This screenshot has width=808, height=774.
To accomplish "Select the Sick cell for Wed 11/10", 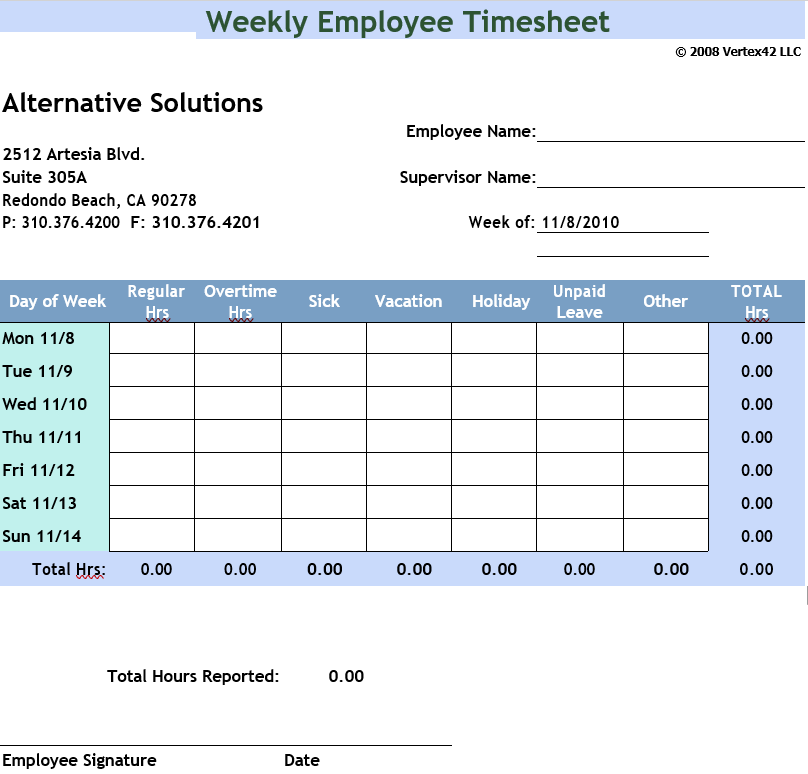I will tap(323, 404).
